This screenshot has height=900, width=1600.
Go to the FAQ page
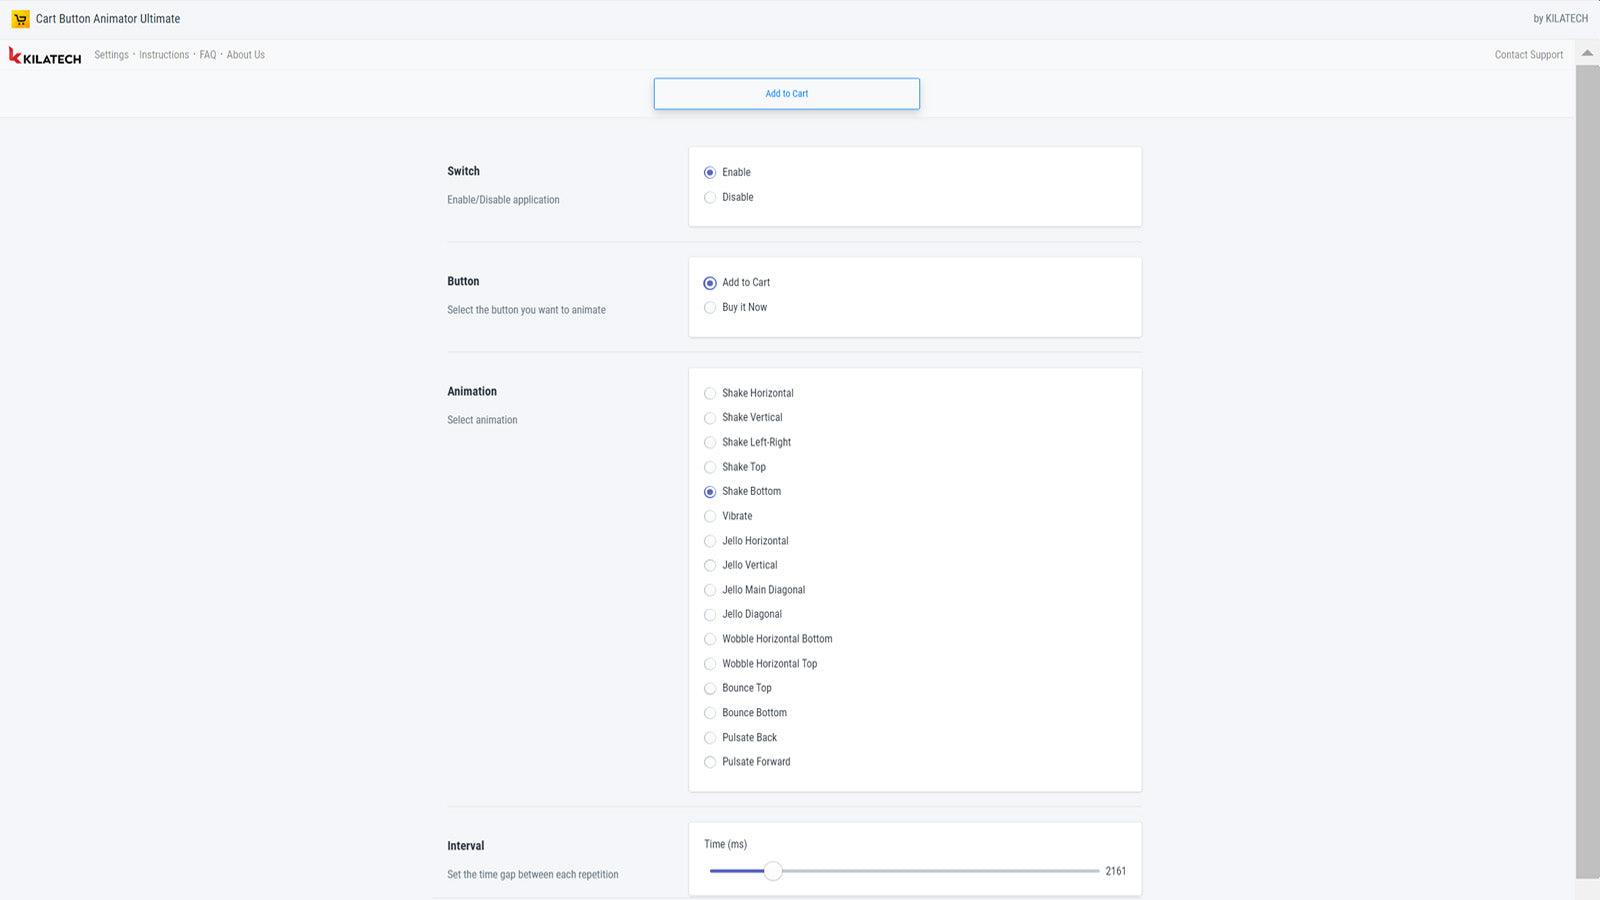pyautogui.click(x=207, y=55)
